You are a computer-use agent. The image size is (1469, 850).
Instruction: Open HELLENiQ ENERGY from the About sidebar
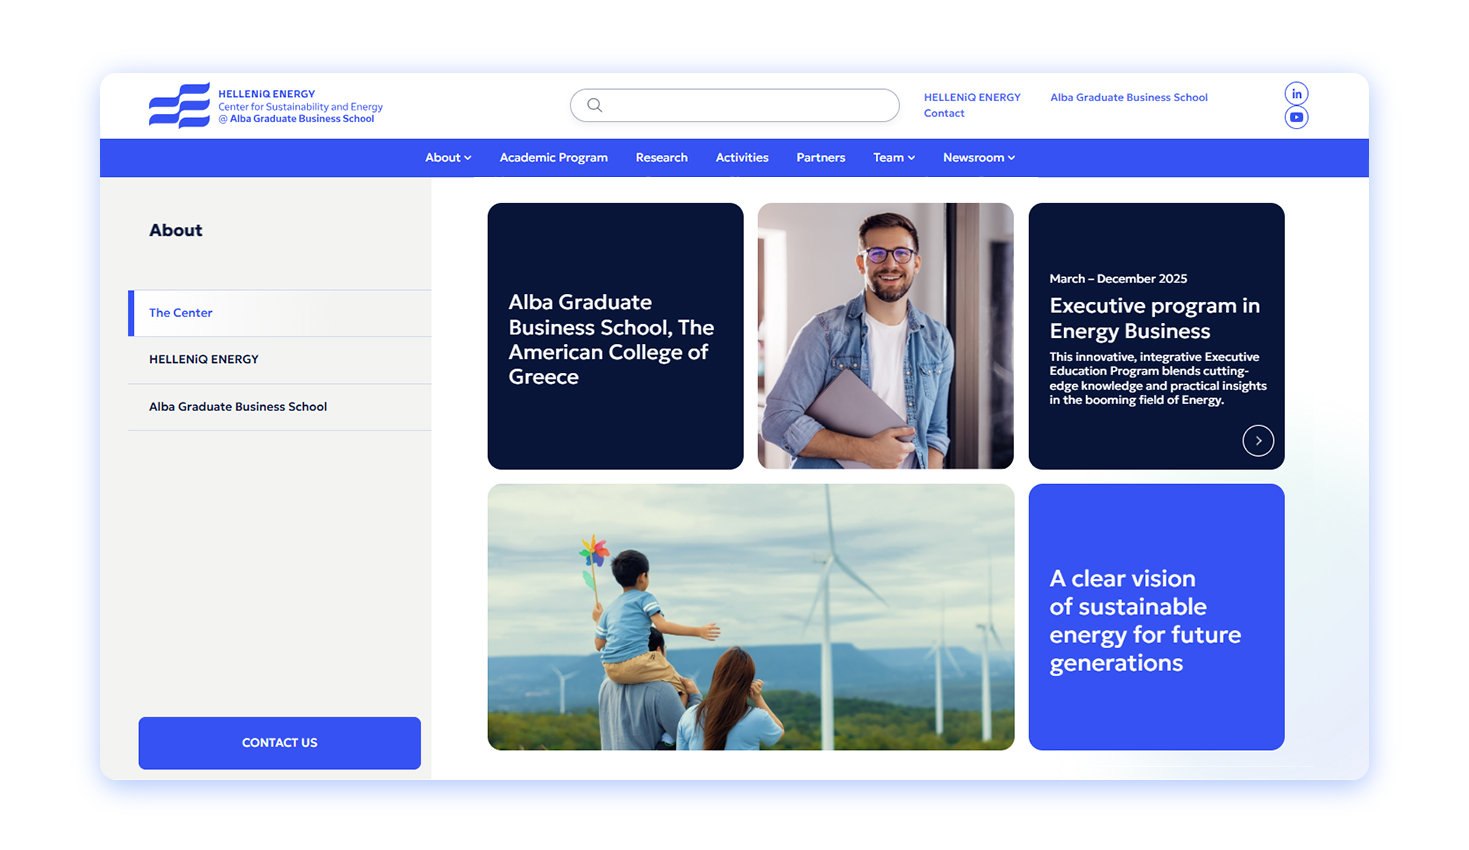pos(203,359)
